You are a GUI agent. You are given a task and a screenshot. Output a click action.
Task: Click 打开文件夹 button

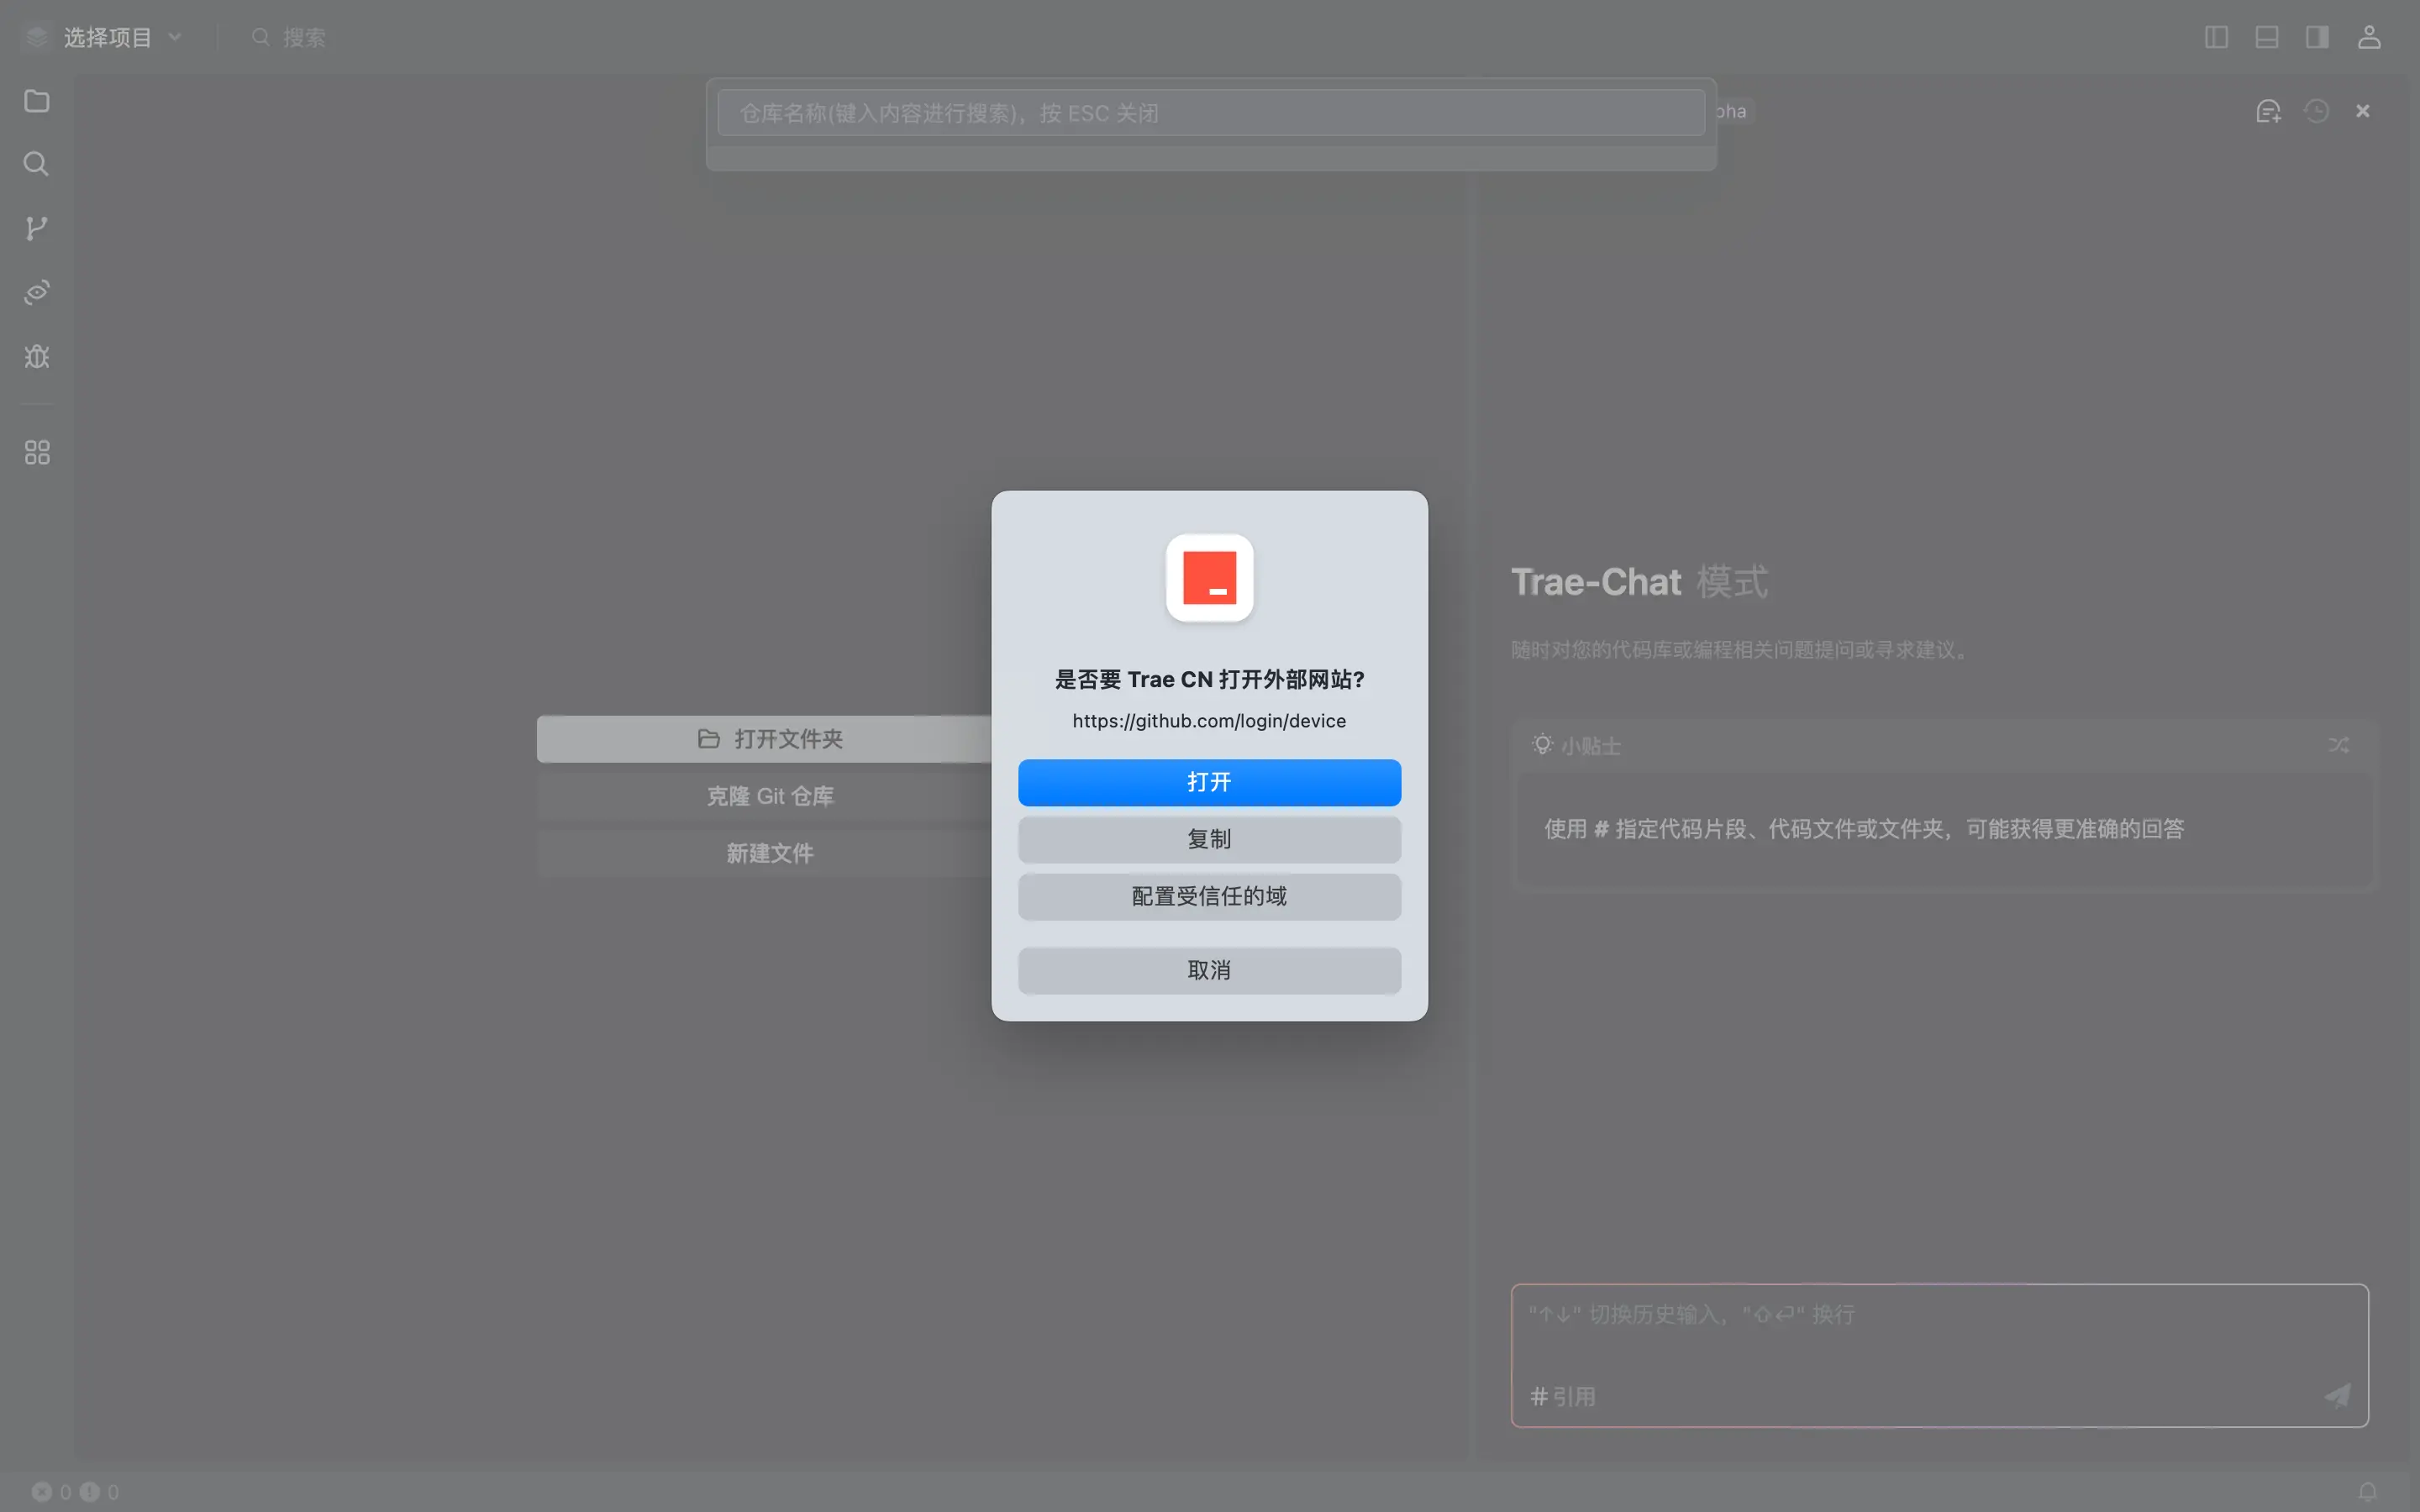(769, 739)
